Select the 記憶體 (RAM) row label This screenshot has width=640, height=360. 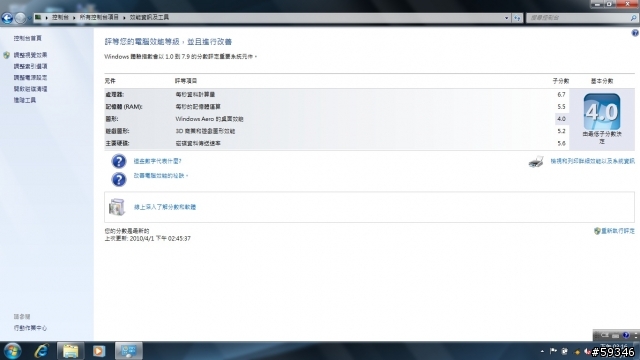(124, 107)
